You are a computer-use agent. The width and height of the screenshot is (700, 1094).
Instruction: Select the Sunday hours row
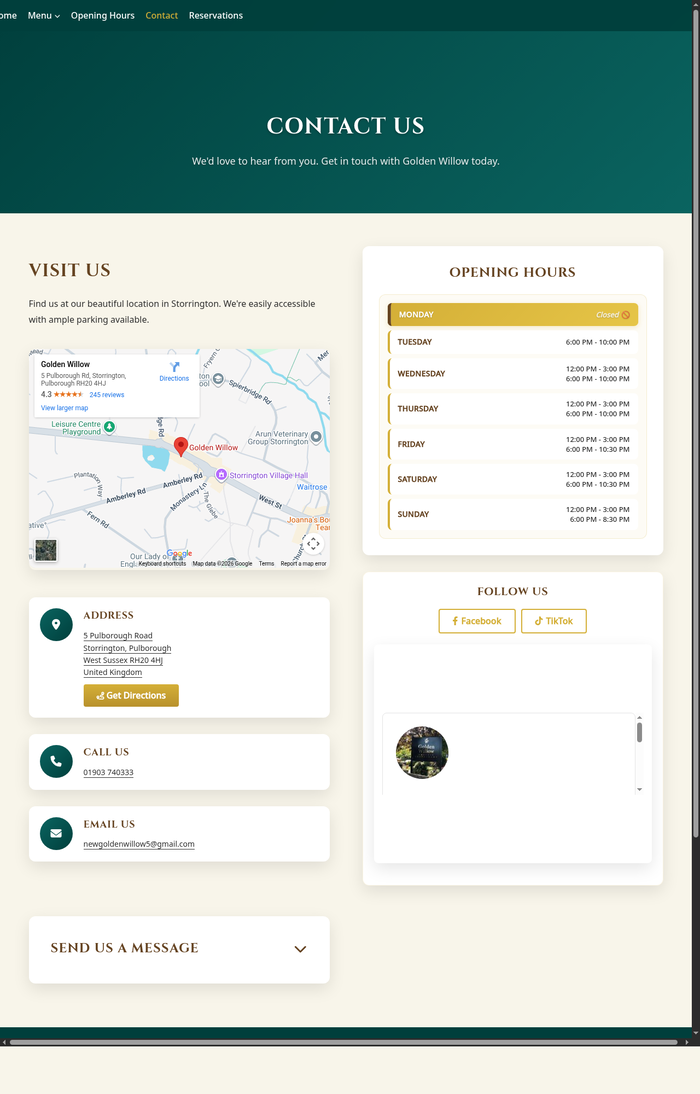coord(513,514)
